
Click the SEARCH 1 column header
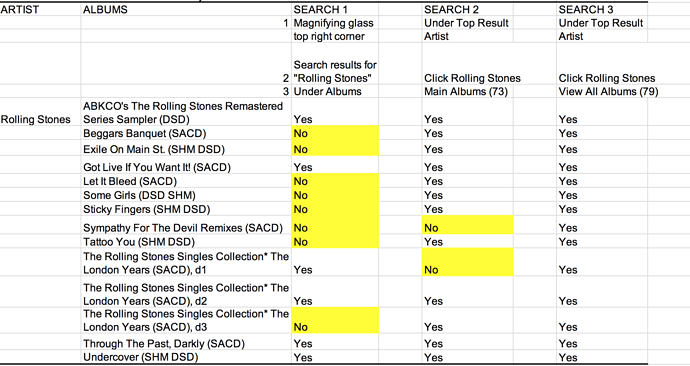[x=335, y=9]
